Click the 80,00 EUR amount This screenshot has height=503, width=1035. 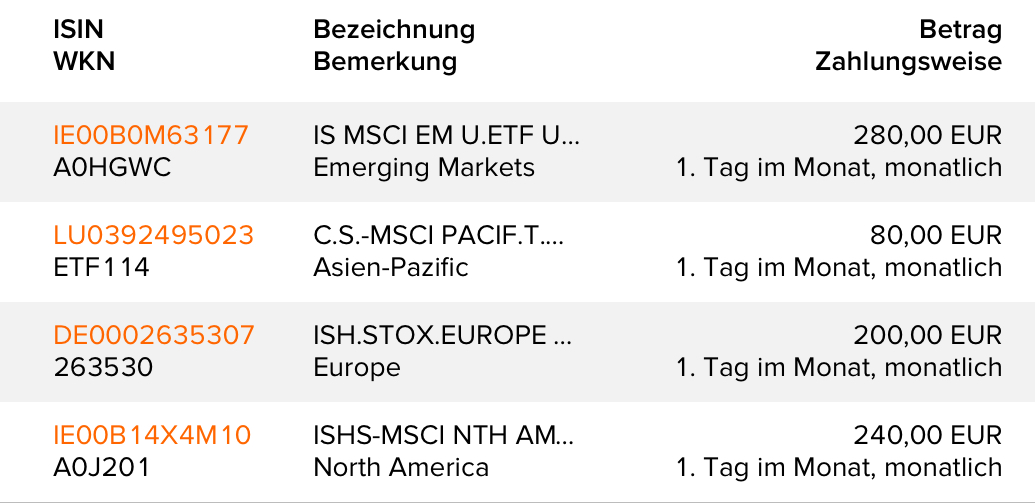pyautogui.click(x=935, y=235)
